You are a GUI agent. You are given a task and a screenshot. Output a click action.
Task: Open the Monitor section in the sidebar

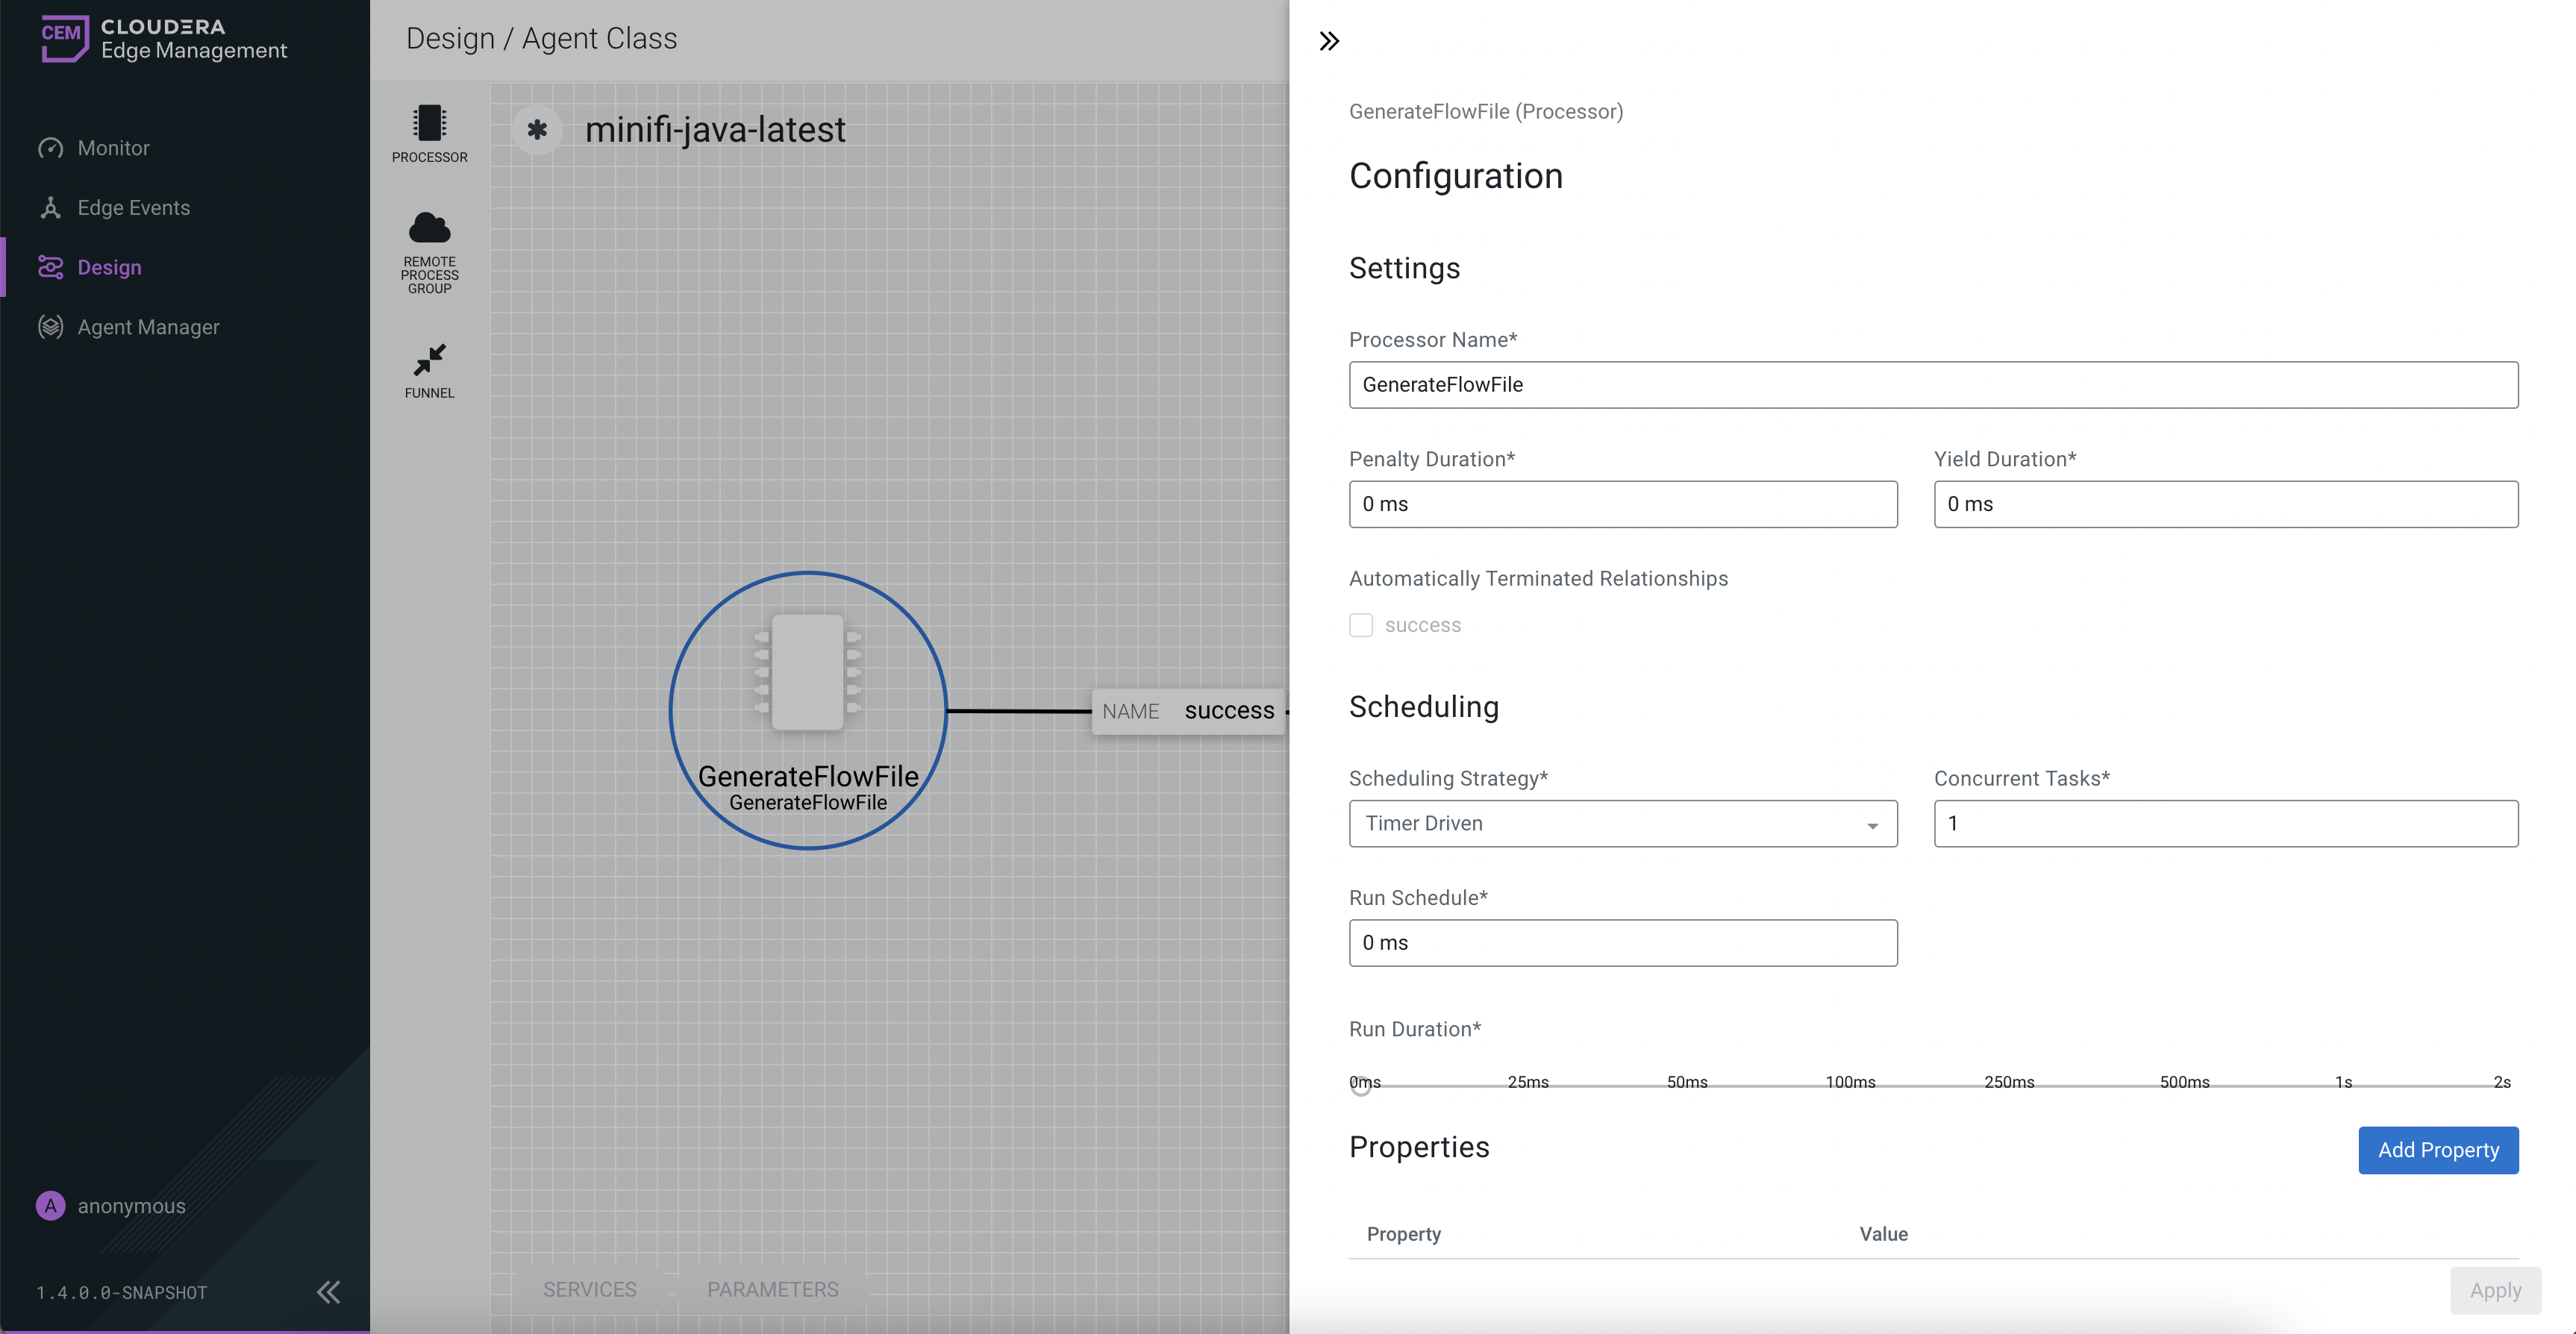point(111,147)
